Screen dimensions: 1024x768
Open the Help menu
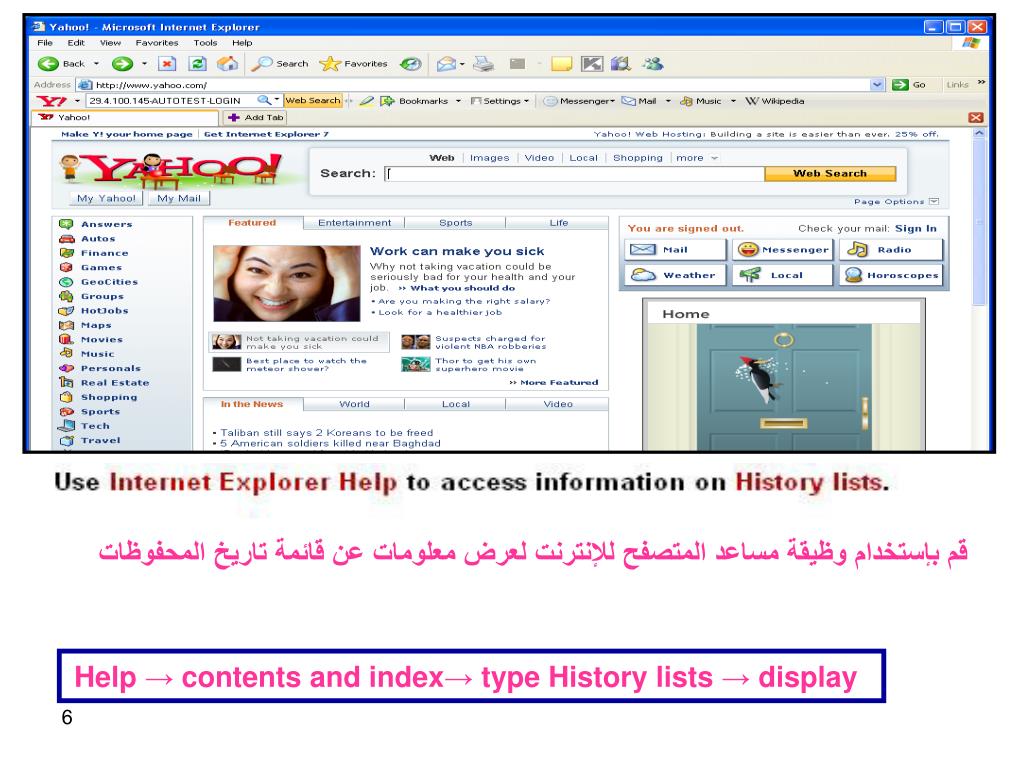(x=242, y=42)
